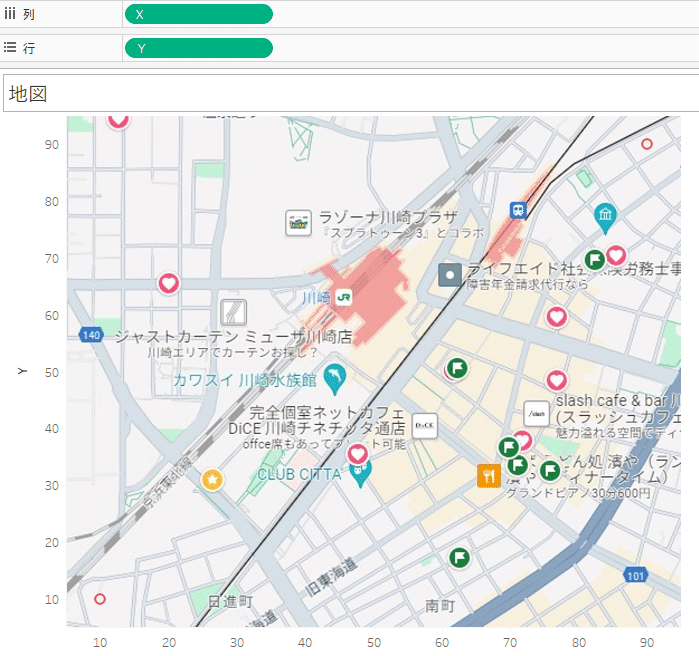Select the Lazona Kawasaki Plaza icon
Screen dimensions: 699x656
tap(298, 222)
